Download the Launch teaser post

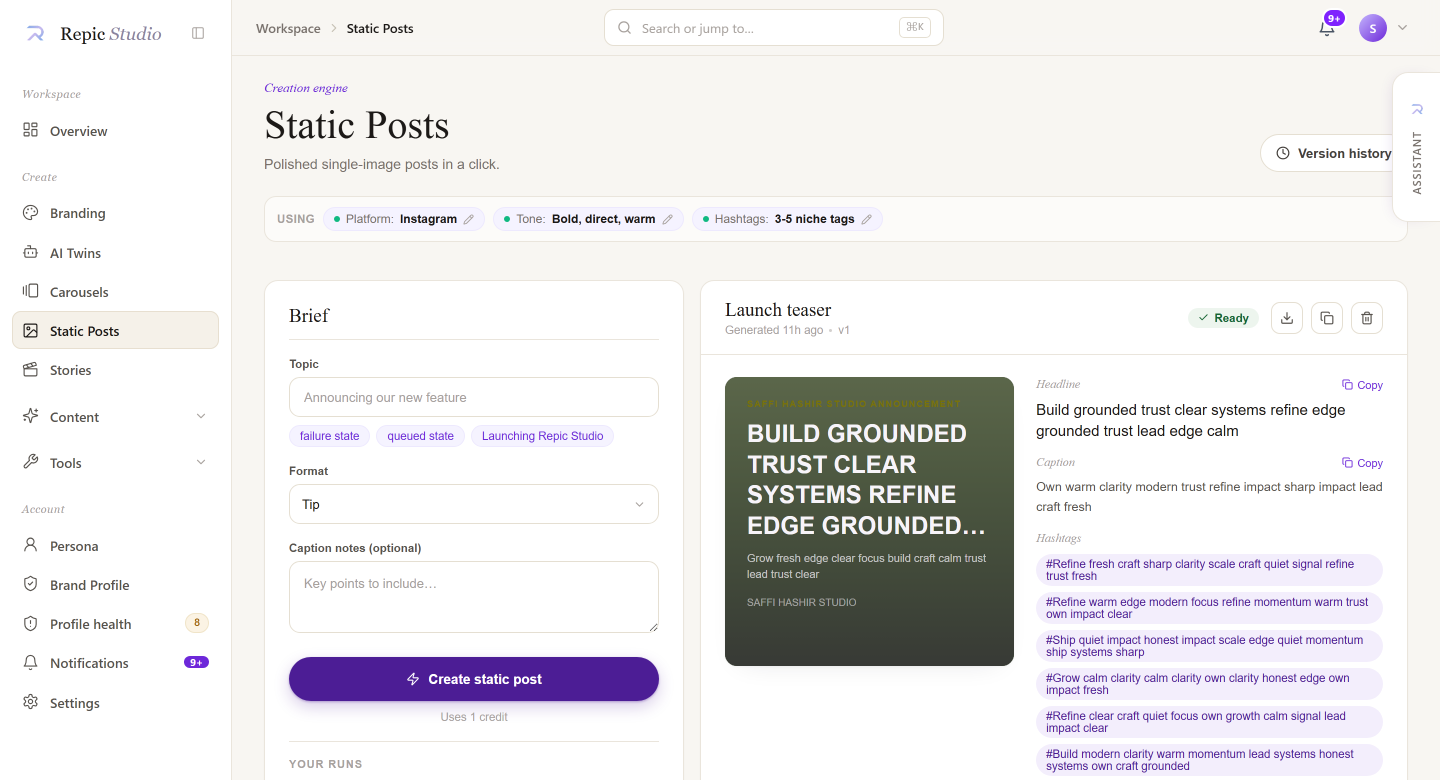click(x=1287, y=318)
